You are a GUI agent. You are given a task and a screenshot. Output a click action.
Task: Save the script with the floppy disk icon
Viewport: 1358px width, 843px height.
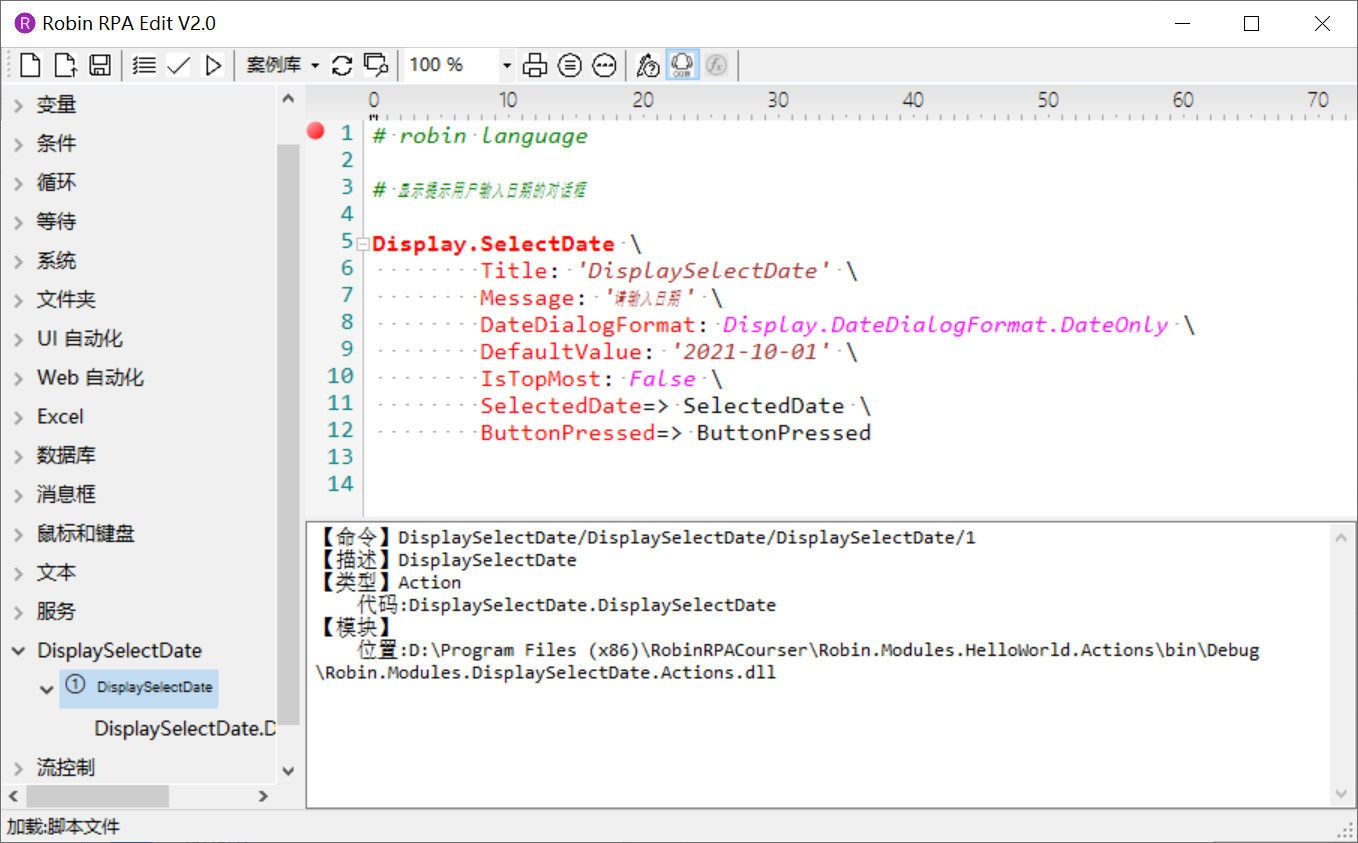pos(99,66)
